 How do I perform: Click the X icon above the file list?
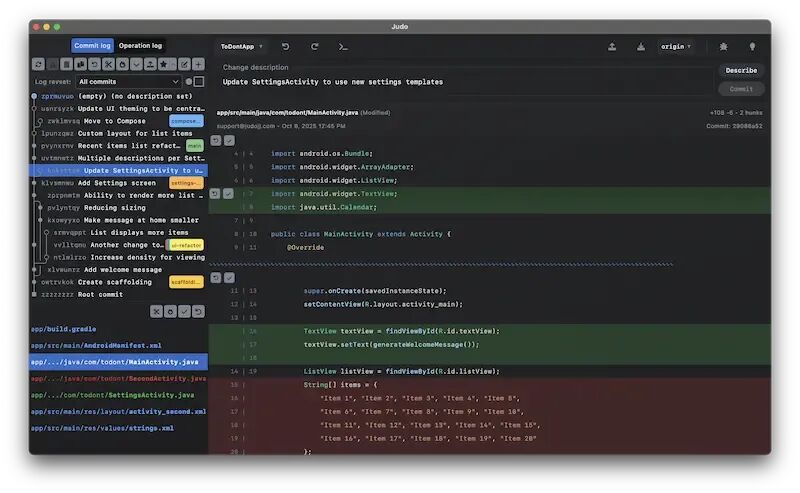tap(157, 311)
